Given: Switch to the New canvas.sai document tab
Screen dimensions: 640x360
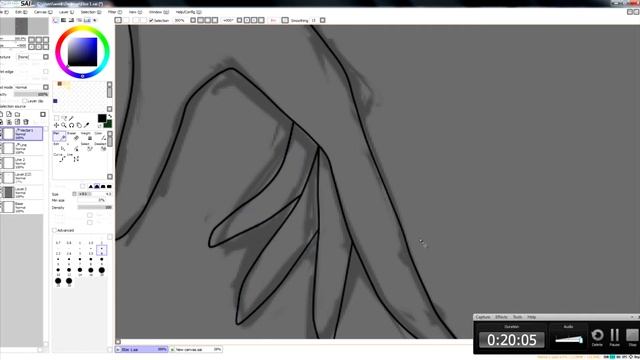Looking at the screenshot, I should (196, 349).
